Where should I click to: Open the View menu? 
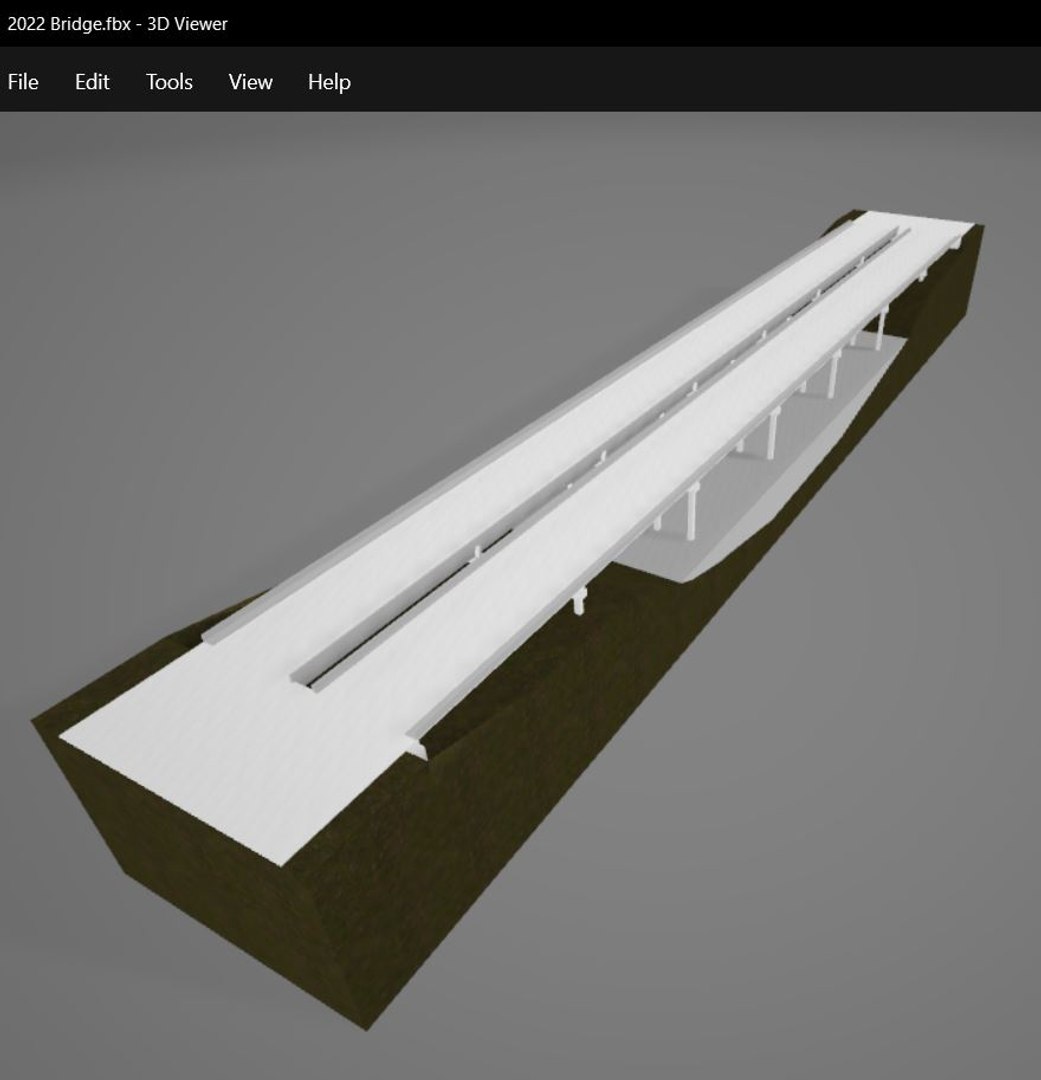pyautogui.click(x=250, y=82)
